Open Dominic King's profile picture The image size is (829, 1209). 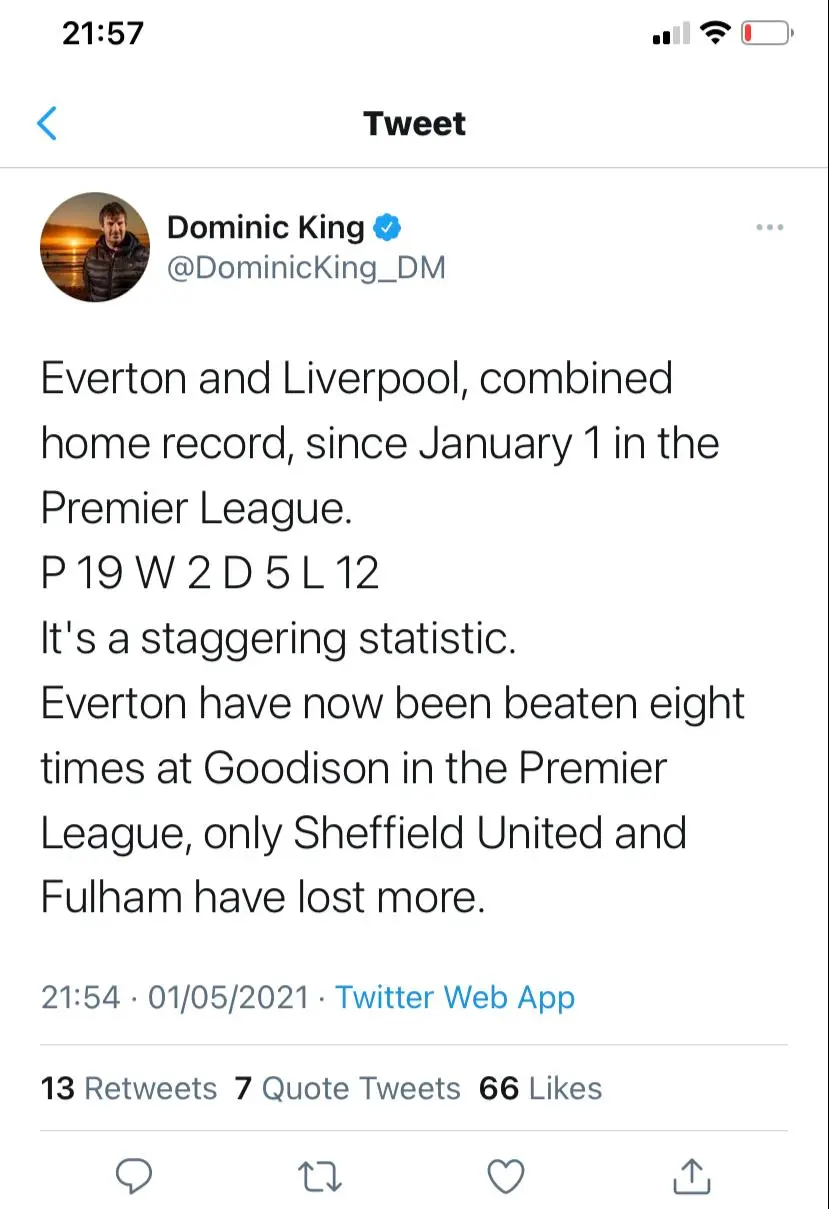click(x=95, y=247)
